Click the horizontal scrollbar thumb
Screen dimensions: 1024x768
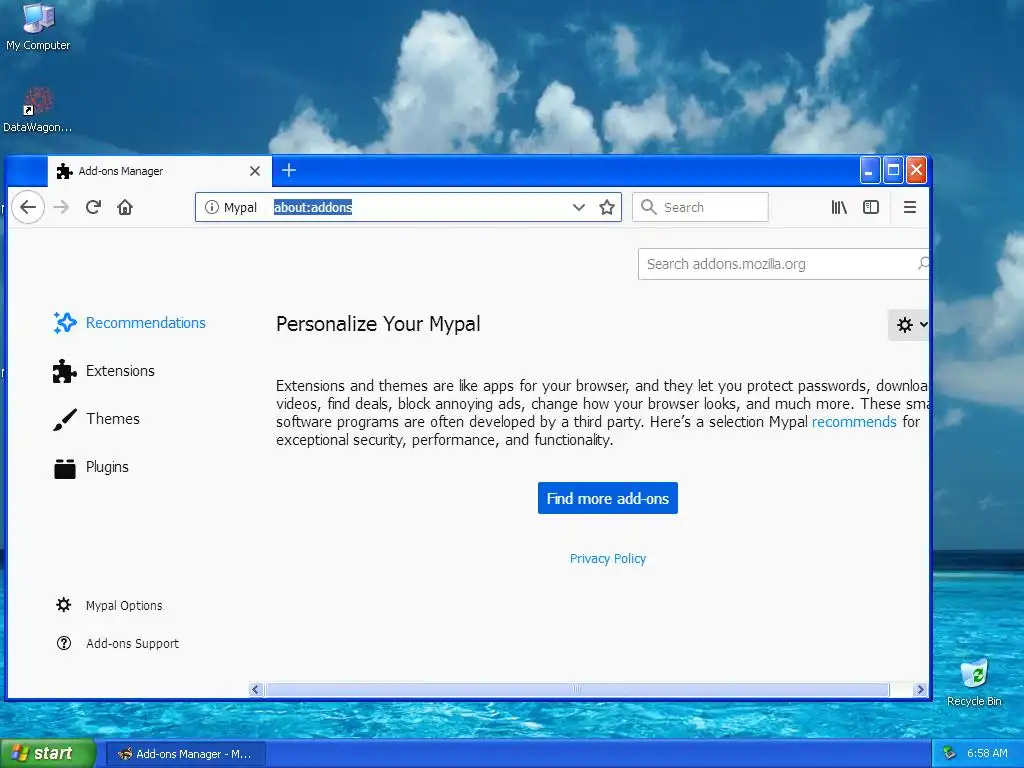(577, 690)
